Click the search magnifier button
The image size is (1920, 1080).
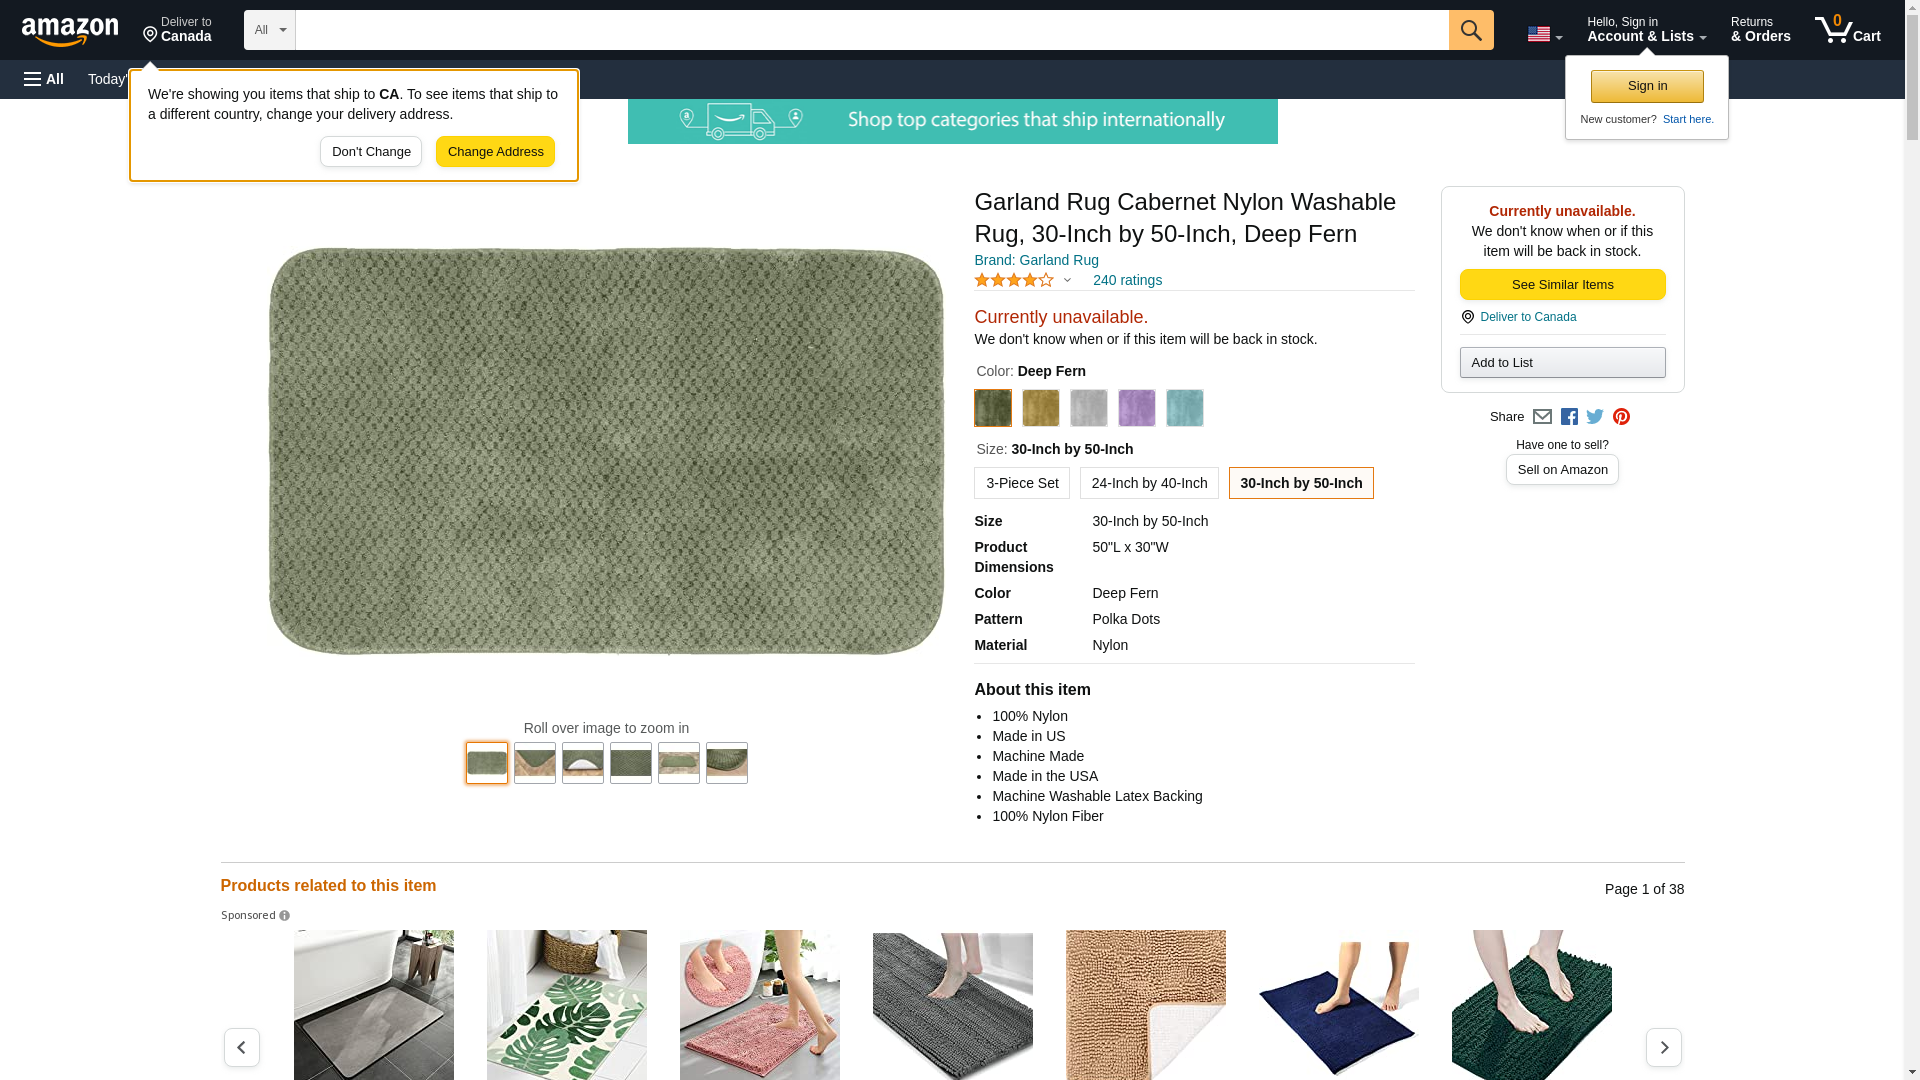(1470, 30)
